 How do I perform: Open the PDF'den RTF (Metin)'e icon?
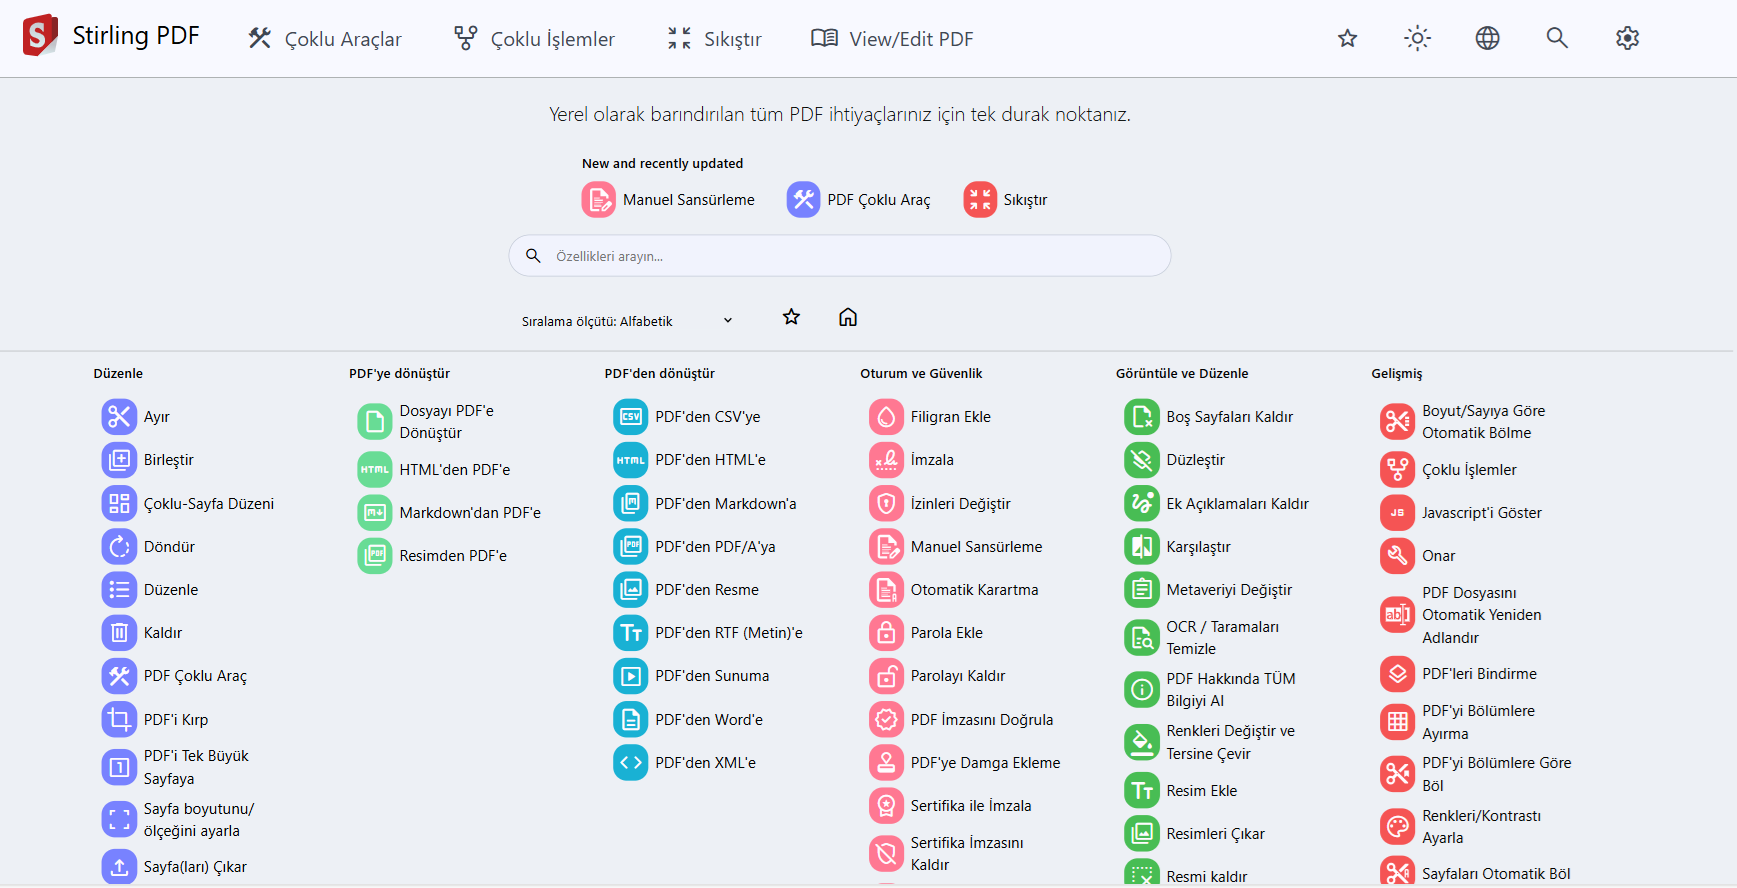tap(631, 633)
